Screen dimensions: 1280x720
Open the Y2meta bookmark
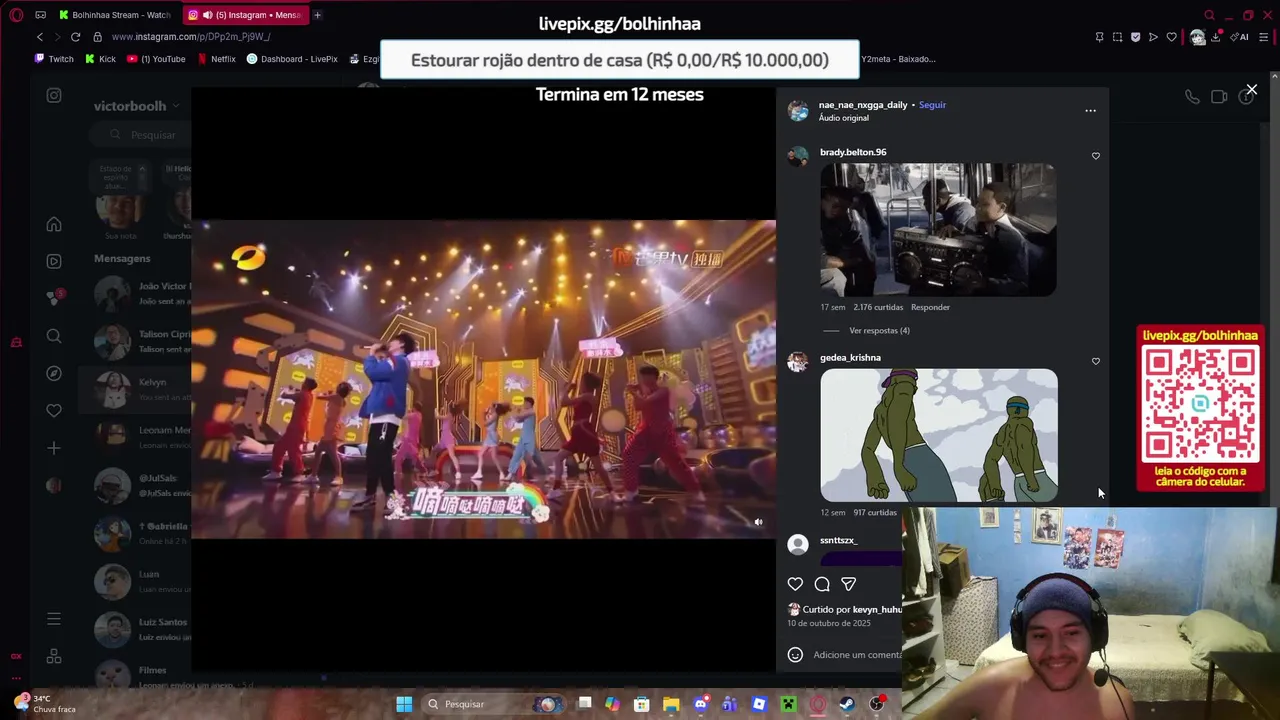point(898,59)
